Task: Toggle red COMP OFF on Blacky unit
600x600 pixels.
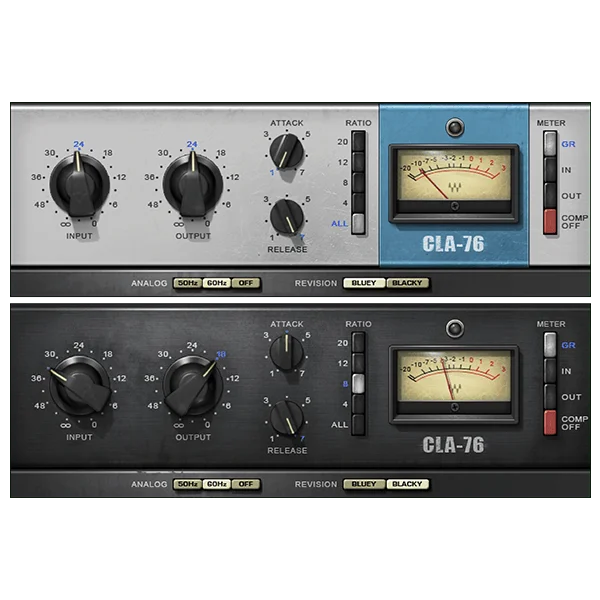Action: coord(550,423)
